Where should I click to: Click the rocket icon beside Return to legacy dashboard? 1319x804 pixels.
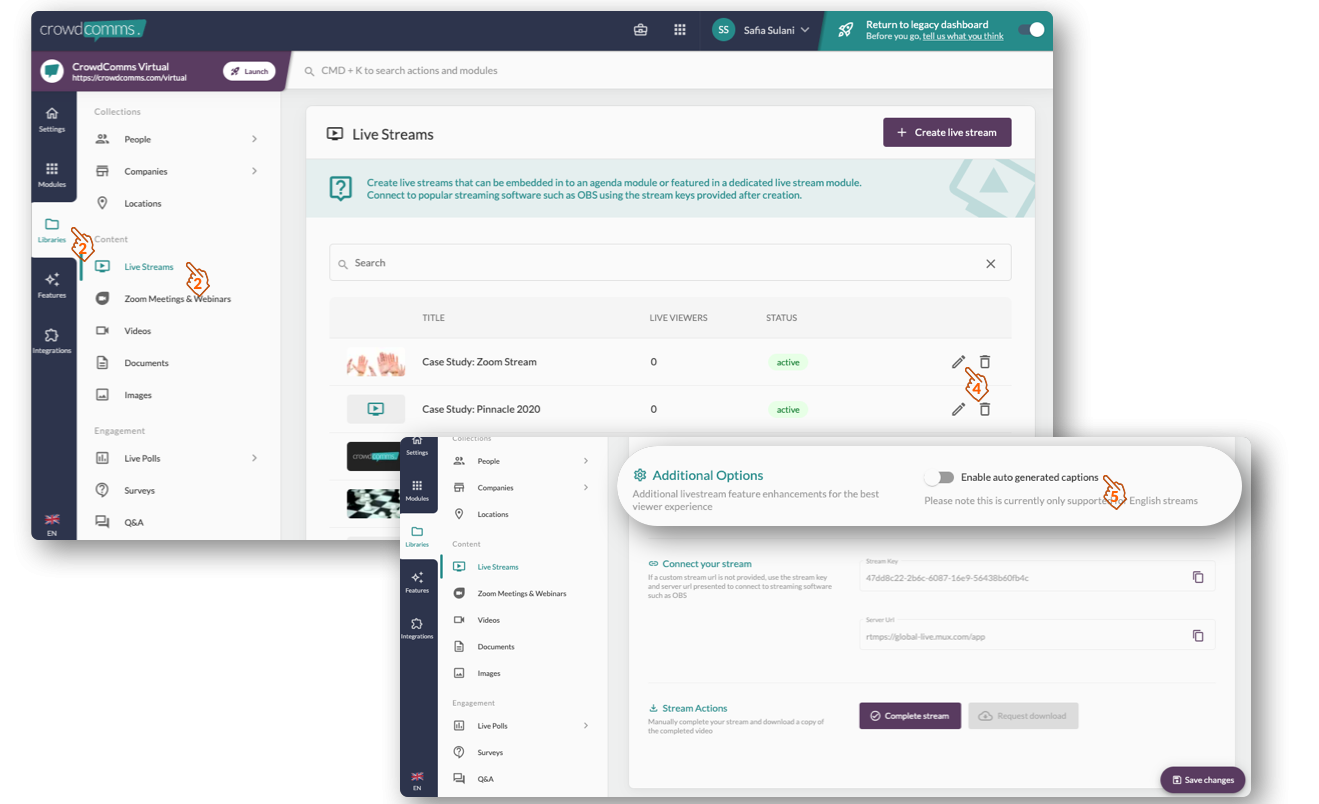845,30
